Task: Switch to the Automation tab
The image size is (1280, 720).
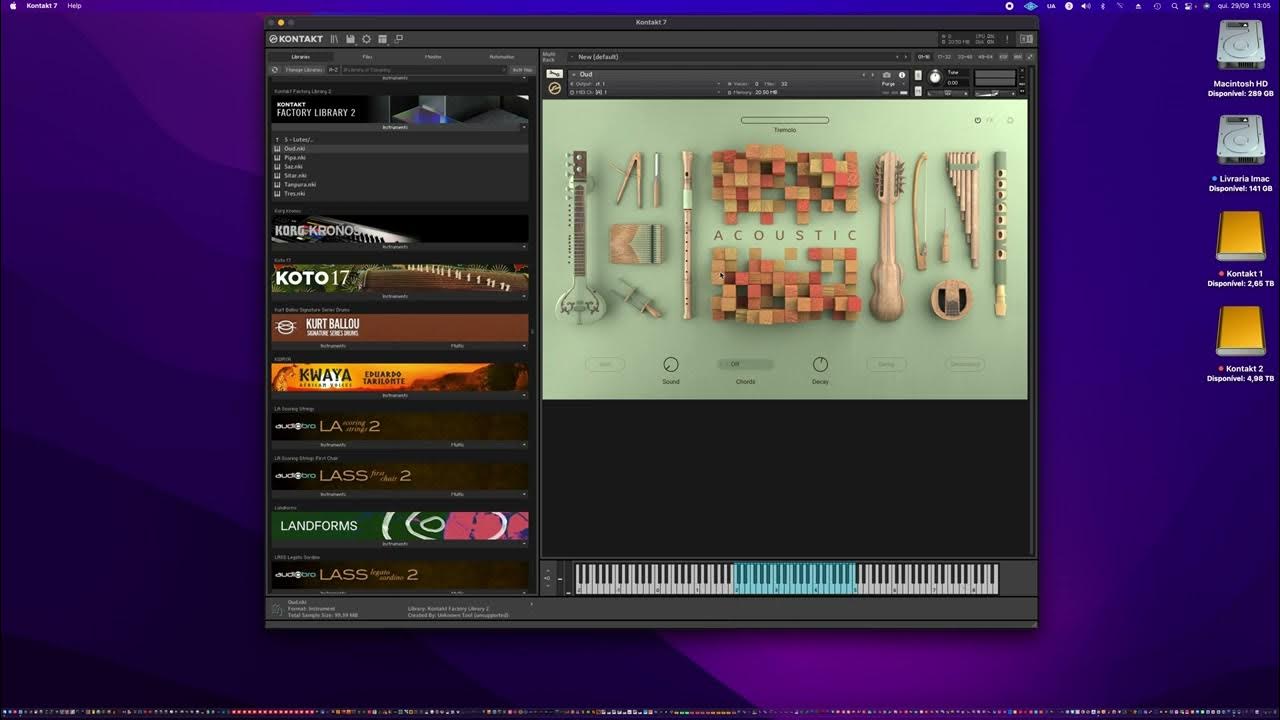Action: coord(502,57)
